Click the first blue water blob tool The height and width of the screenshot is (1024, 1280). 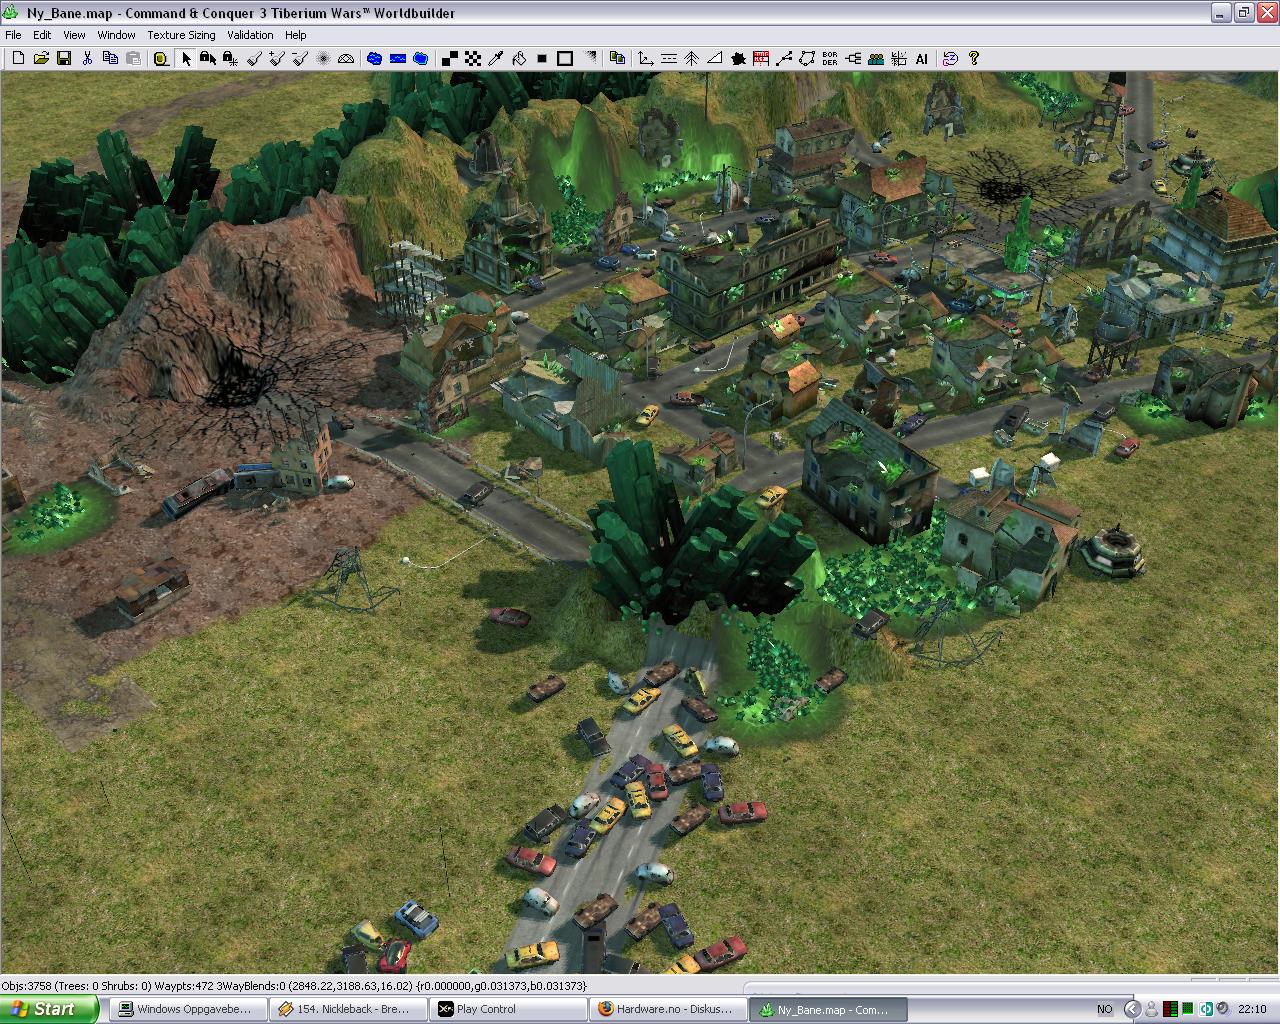click(374, 58)
